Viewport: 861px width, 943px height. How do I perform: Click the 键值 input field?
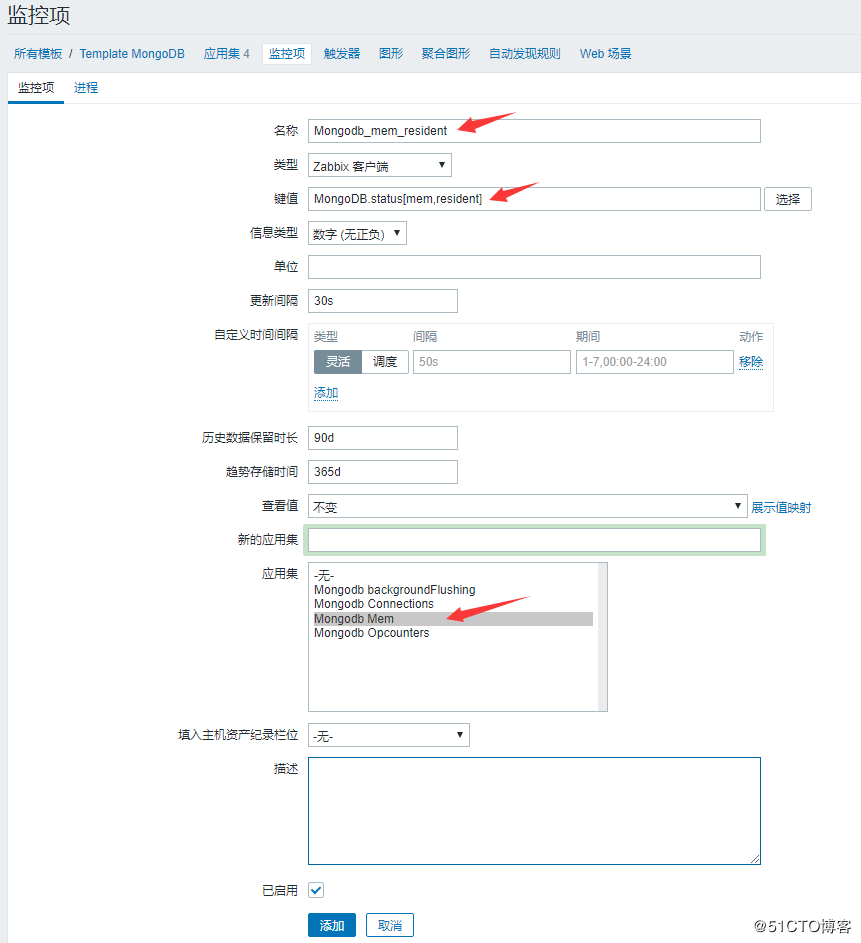point(534,199)
